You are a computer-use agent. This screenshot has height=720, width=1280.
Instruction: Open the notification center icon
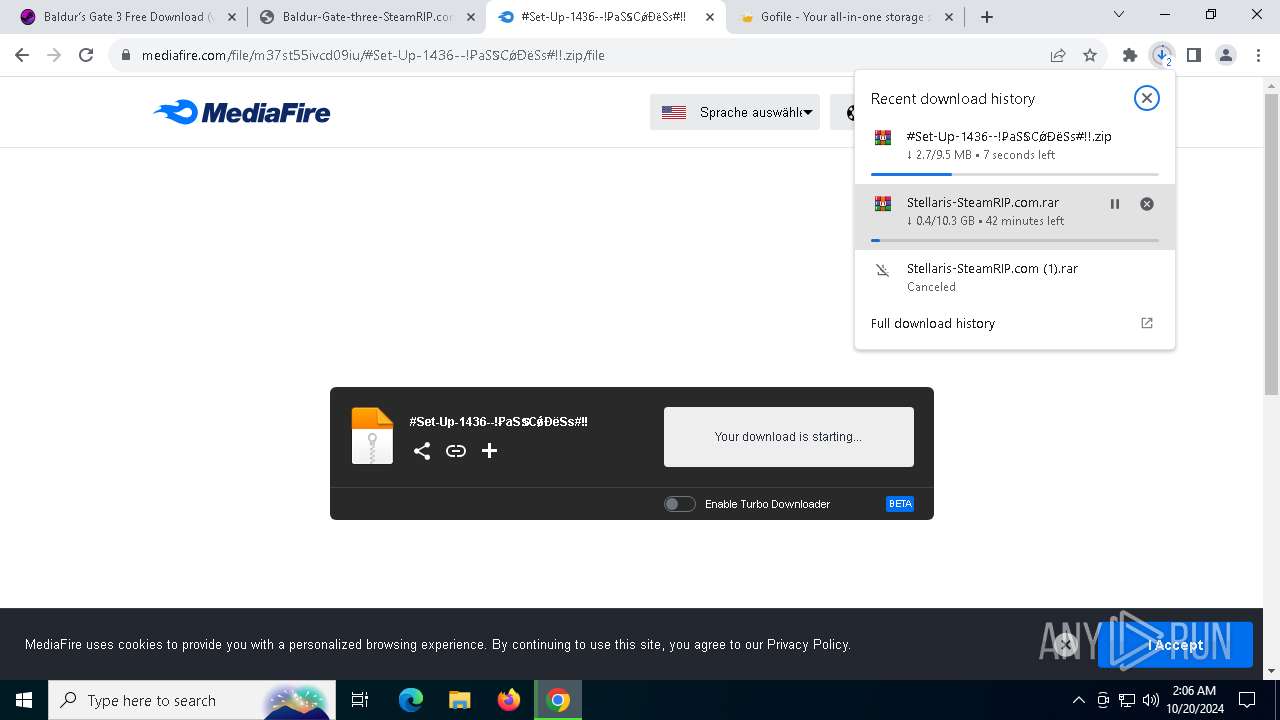[1247, 700]
